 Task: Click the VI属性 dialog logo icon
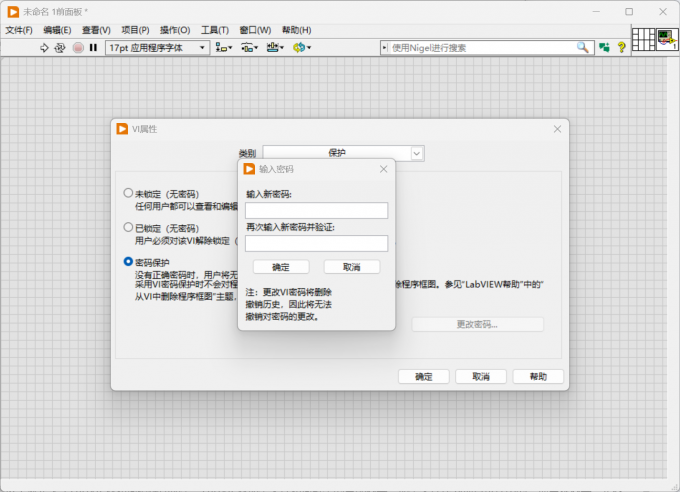tap(122, 129)
